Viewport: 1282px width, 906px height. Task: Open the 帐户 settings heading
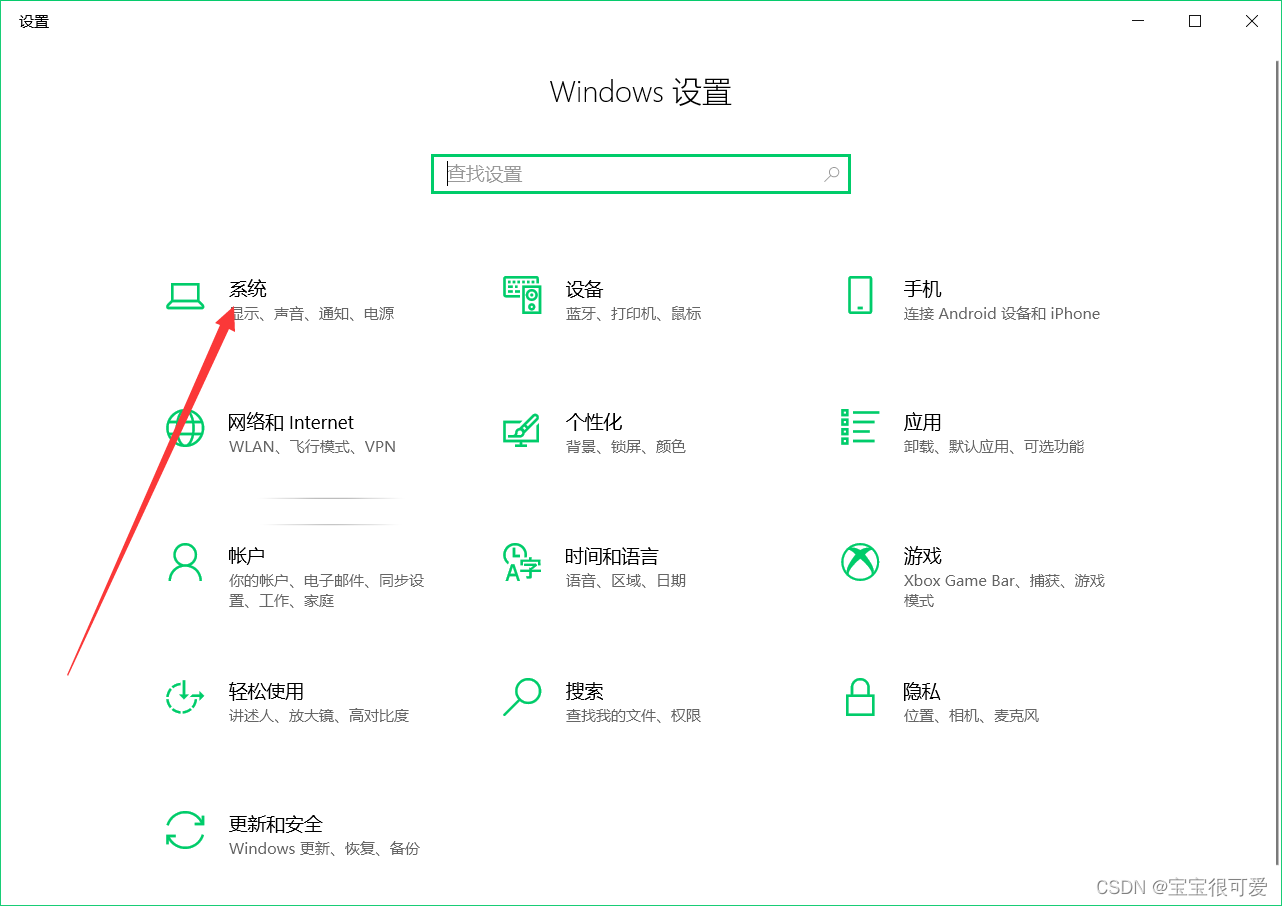point(247,555)
